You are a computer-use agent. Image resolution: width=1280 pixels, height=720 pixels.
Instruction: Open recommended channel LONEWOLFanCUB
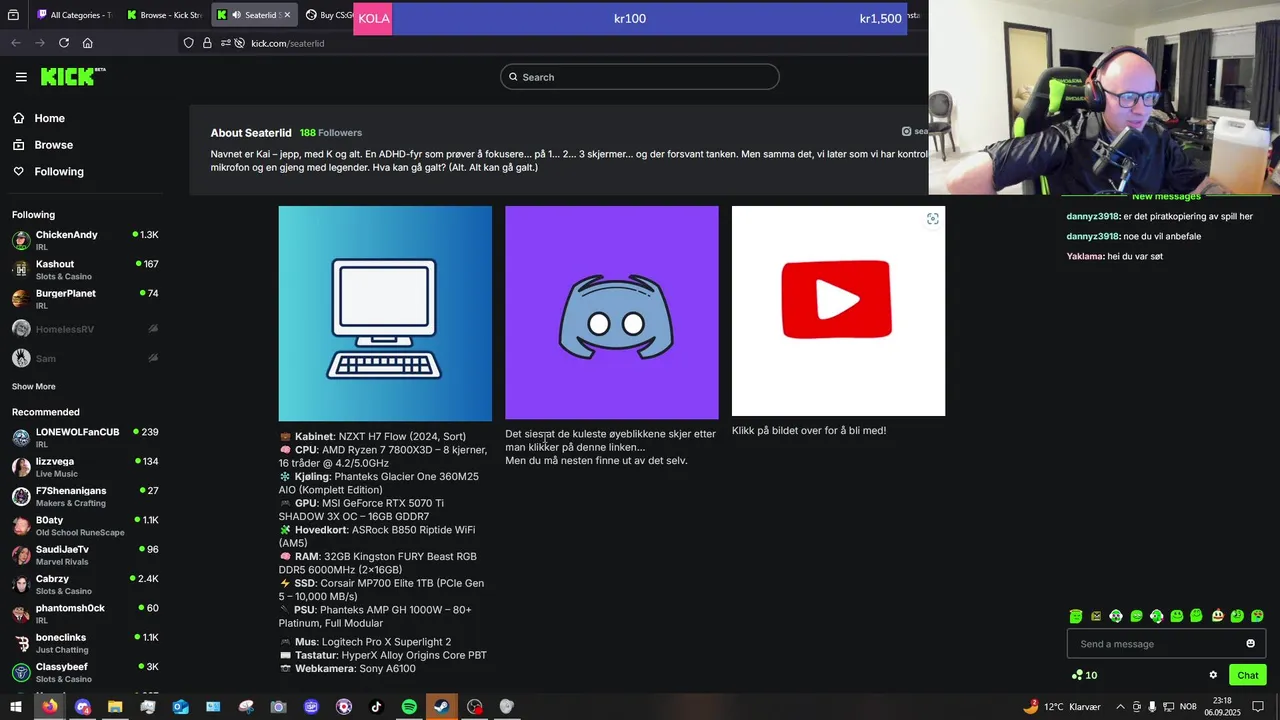[x=85, y=437]
